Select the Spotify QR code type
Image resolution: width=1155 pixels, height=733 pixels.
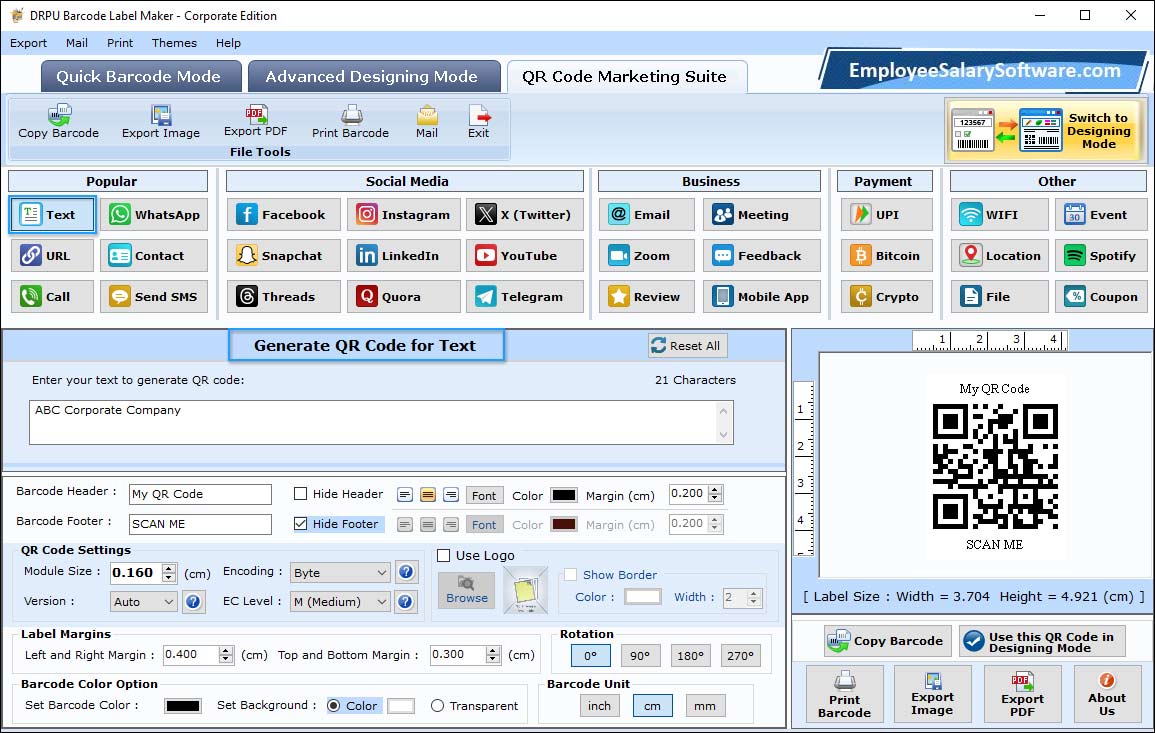coord(1101,256)
